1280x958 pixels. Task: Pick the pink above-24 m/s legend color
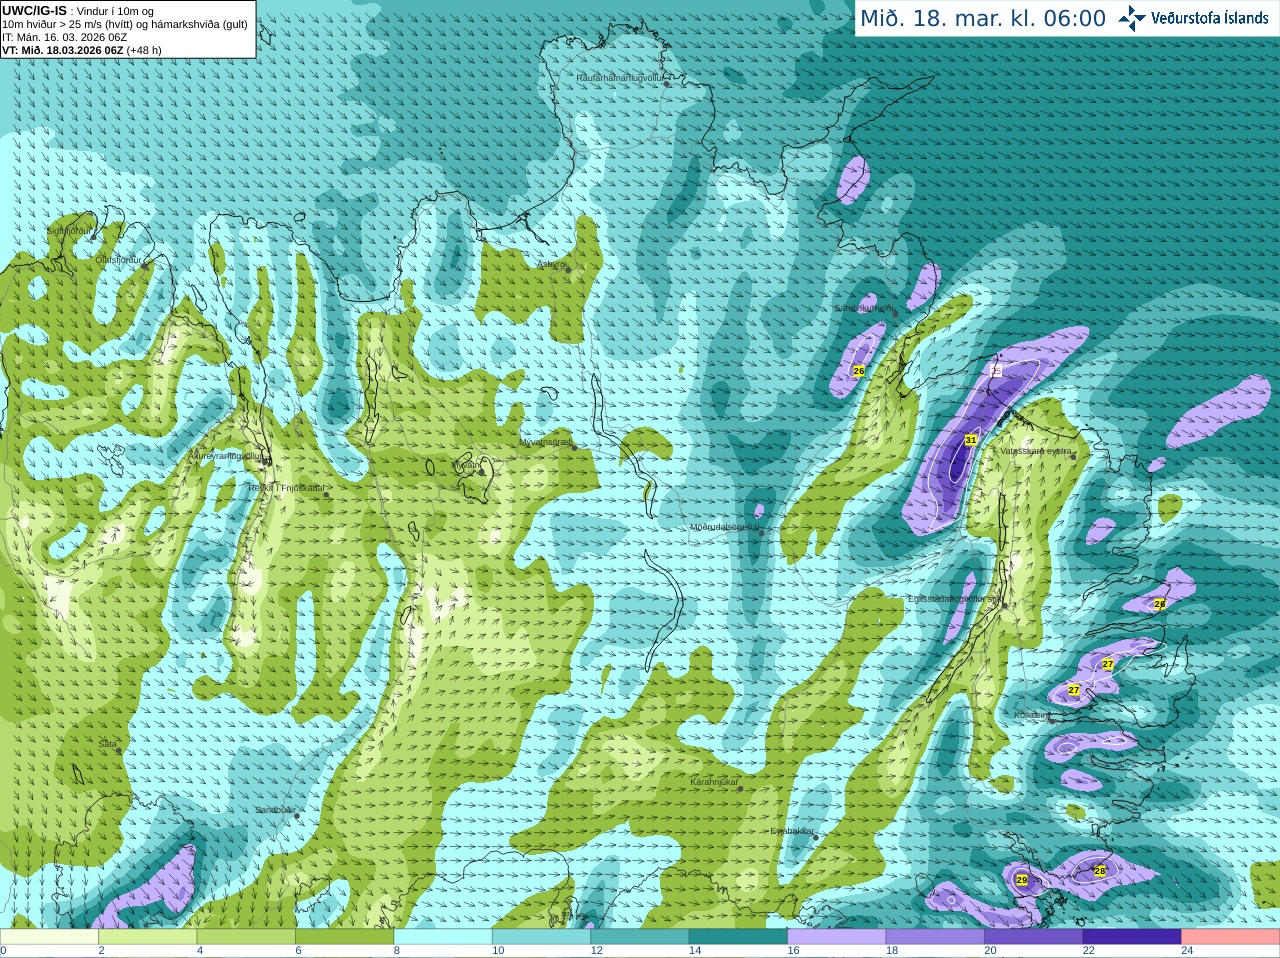coord(1231,937)
